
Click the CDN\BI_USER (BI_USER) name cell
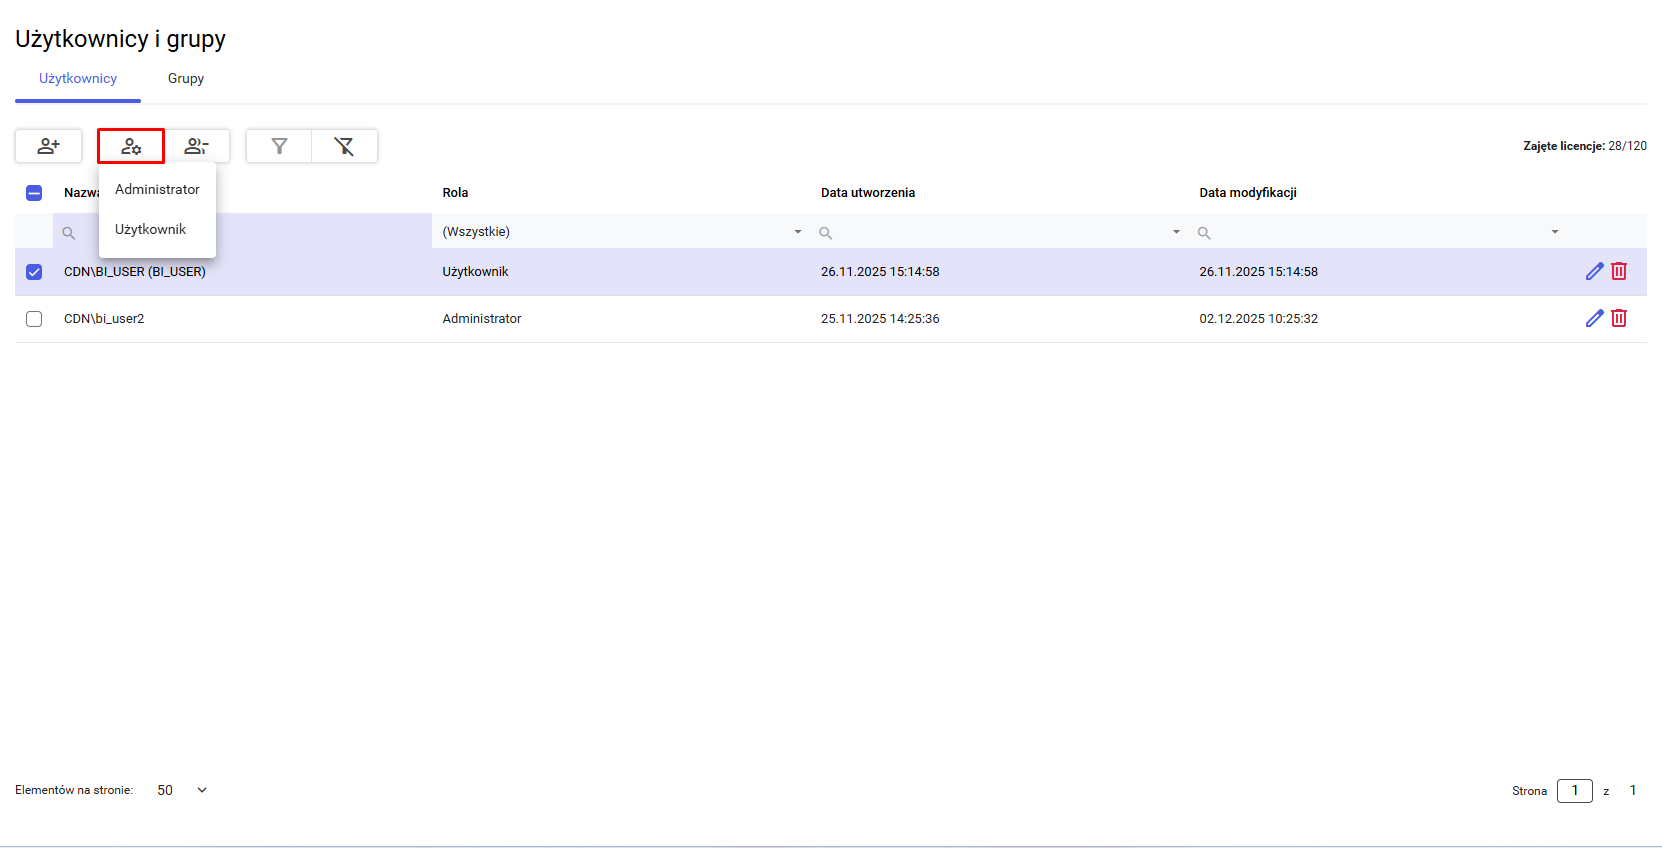point(135,272)
